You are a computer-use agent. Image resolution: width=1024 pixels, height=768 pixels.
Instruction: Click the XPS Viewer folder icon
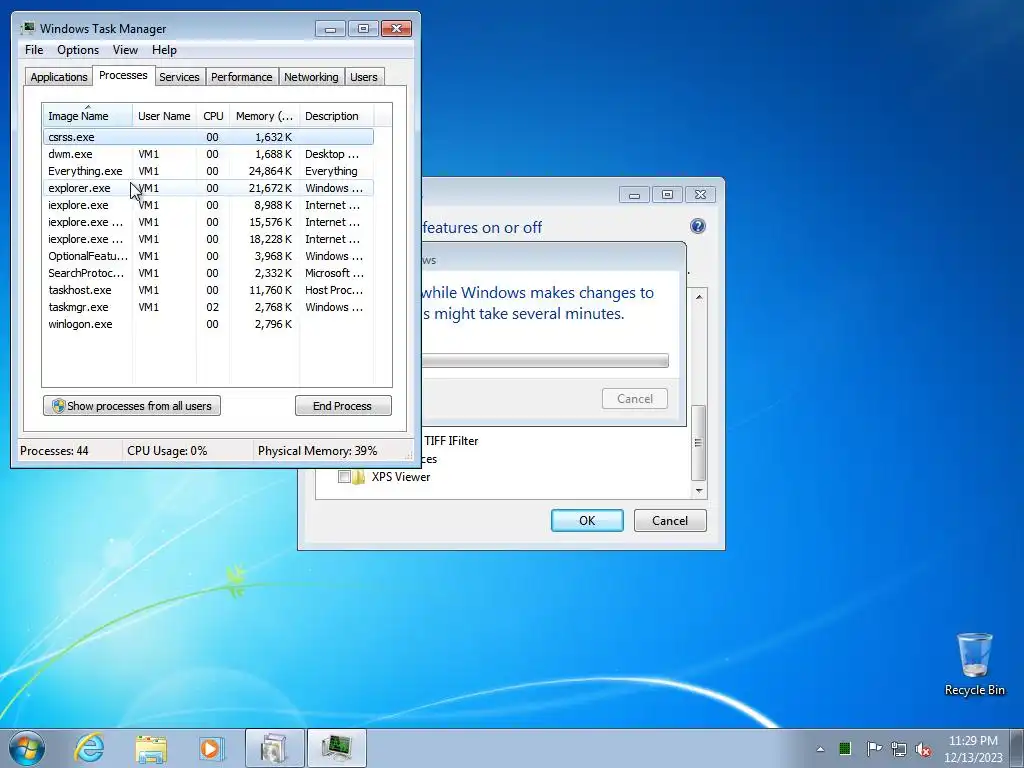(x=359, y=477)
